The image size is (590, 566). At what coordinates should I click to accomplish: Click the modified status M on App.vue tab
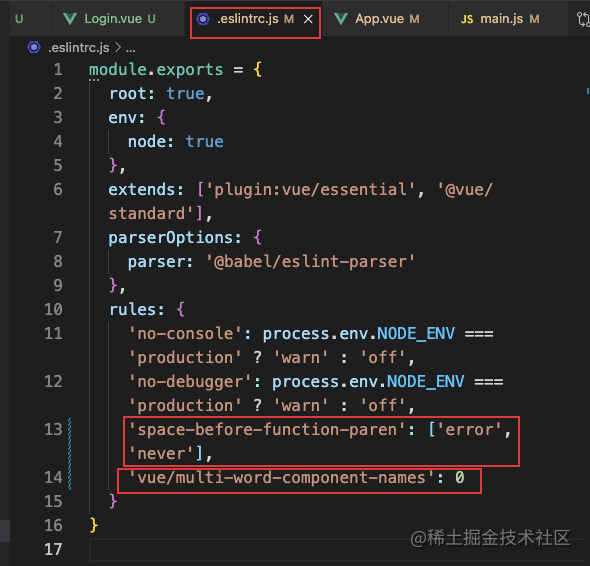point(414,19)
